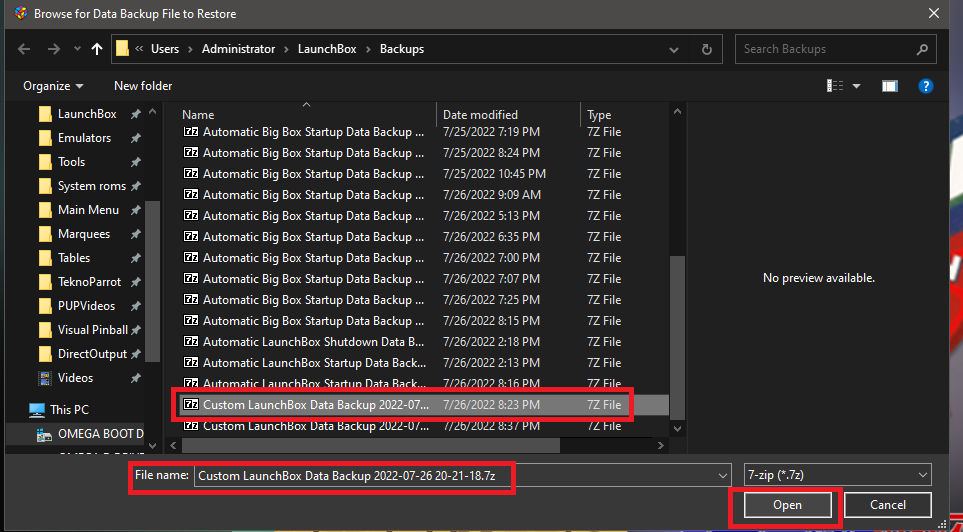Viewport: 963px width, 532px height.
Task: Open the Videos quick access item
Action: pos(75,378)
